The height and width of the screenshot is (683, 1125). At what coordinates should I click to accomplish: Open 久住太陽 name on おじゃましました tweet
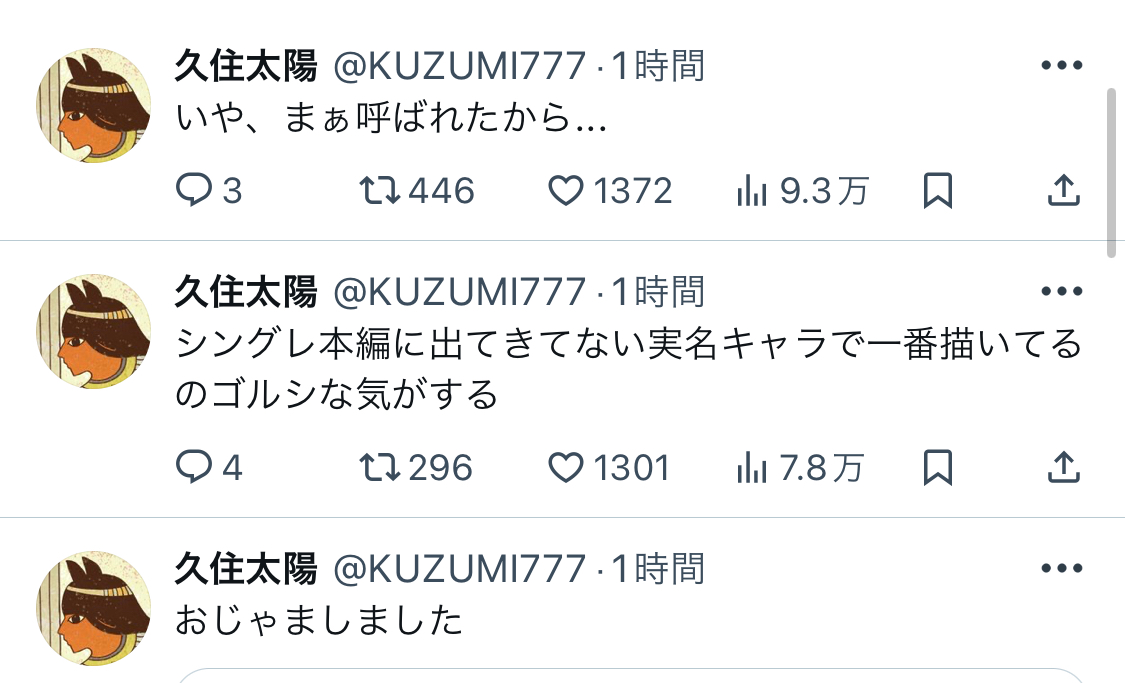pos(246,568)
